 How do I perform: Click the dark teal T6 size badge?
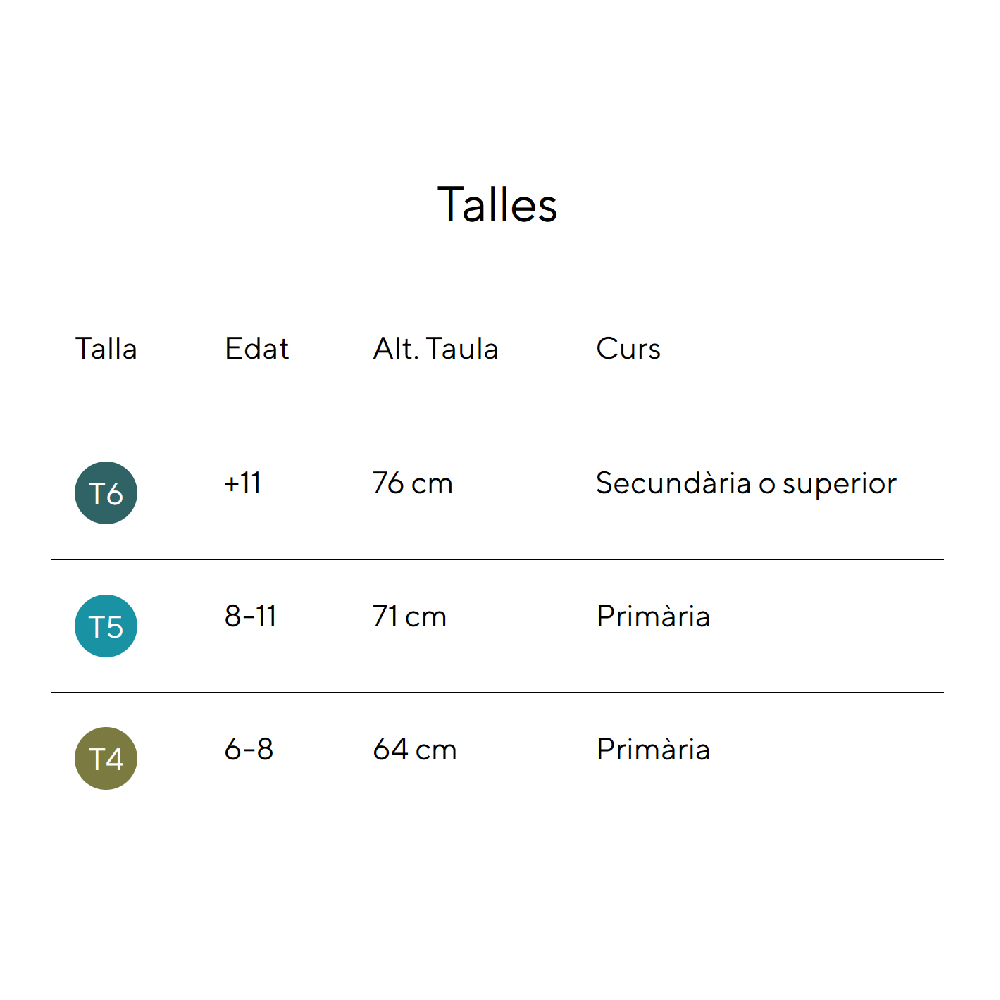pos(106,493)
